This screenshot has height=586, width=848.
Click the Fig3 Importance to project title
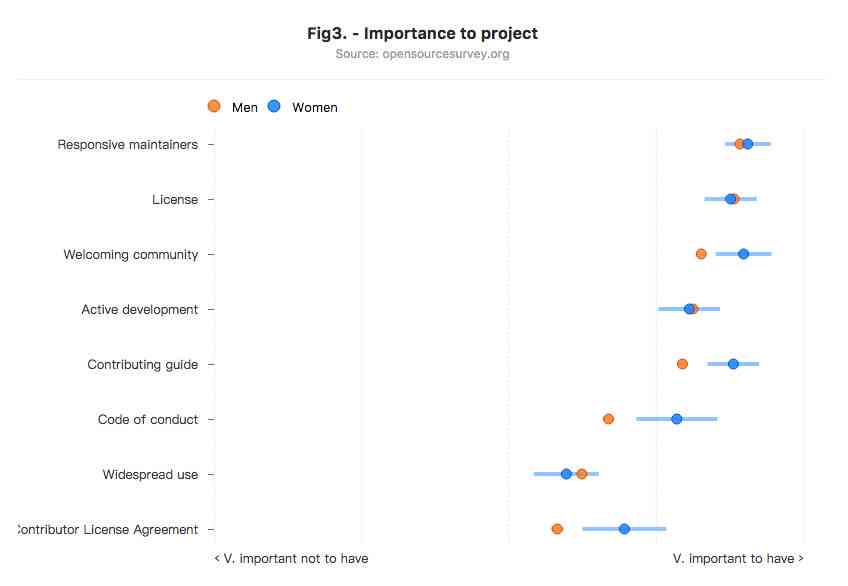[x=422, y=34]
